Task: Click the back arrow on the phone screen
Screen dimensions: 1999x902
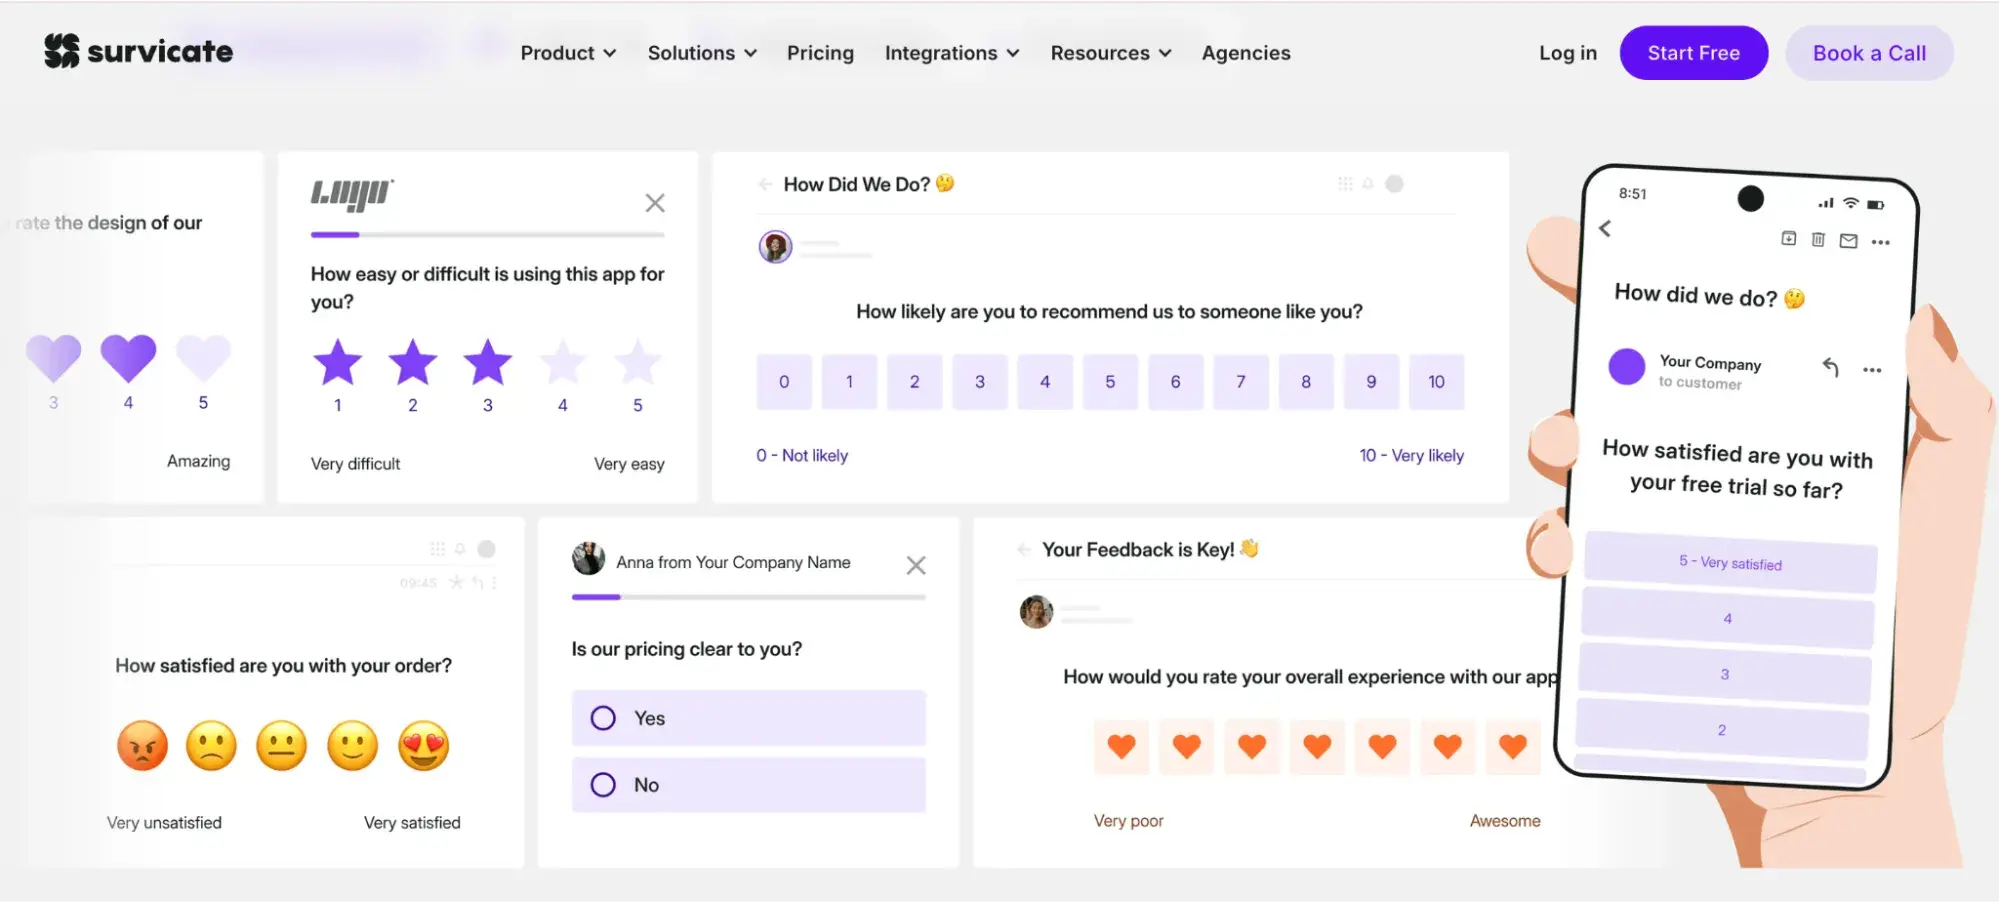Action: coord(1605,229)
